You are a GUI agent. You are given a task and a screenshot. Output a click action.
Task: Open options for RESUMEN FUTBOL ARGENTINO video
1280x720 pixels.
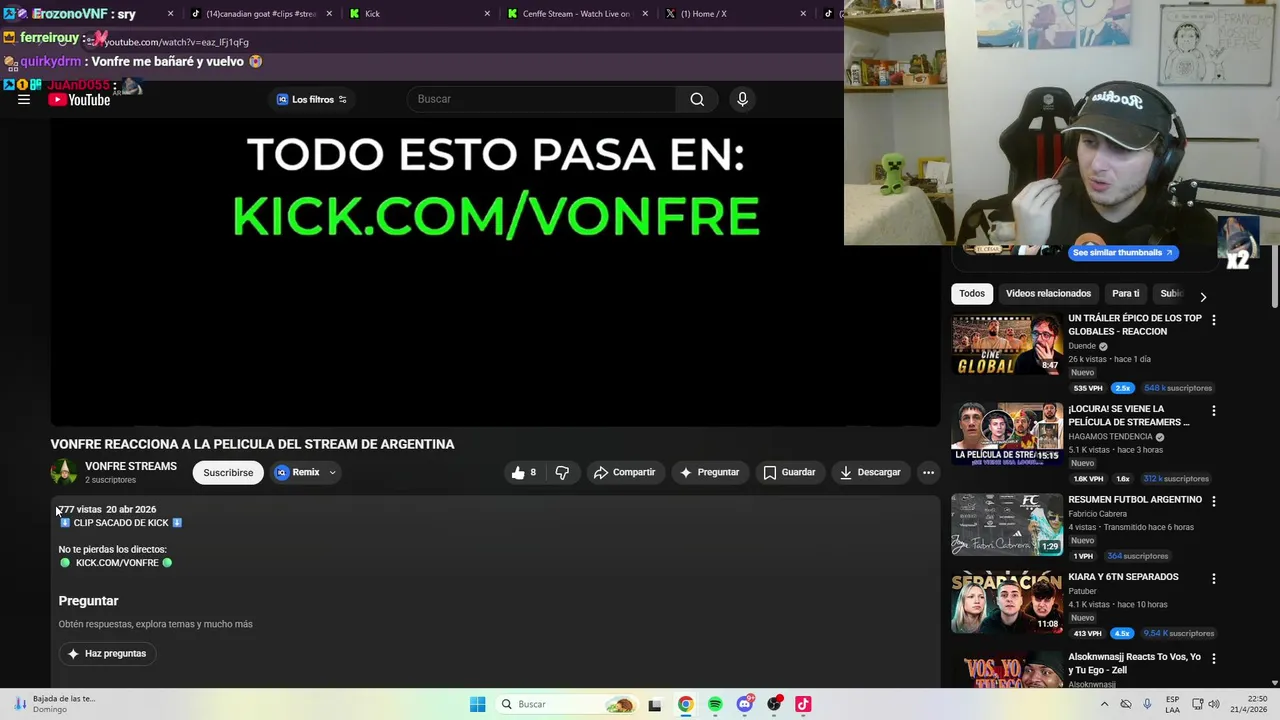(1214, 501)
